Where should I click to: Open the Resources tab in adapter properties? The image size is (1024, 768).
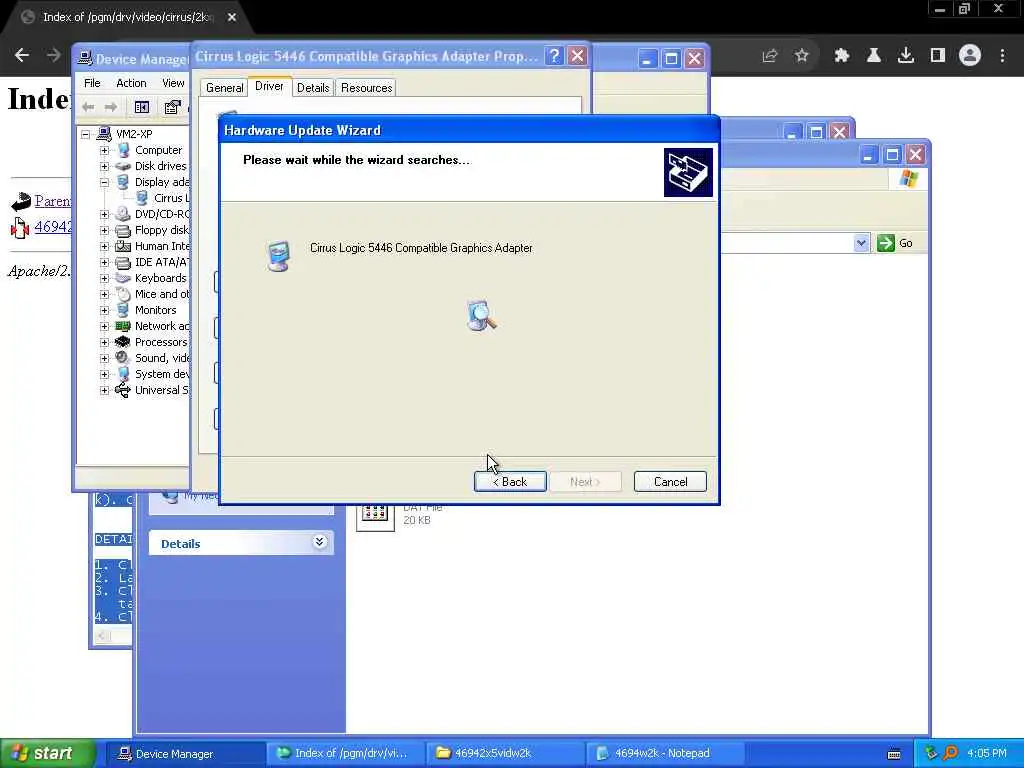(366, 88)
